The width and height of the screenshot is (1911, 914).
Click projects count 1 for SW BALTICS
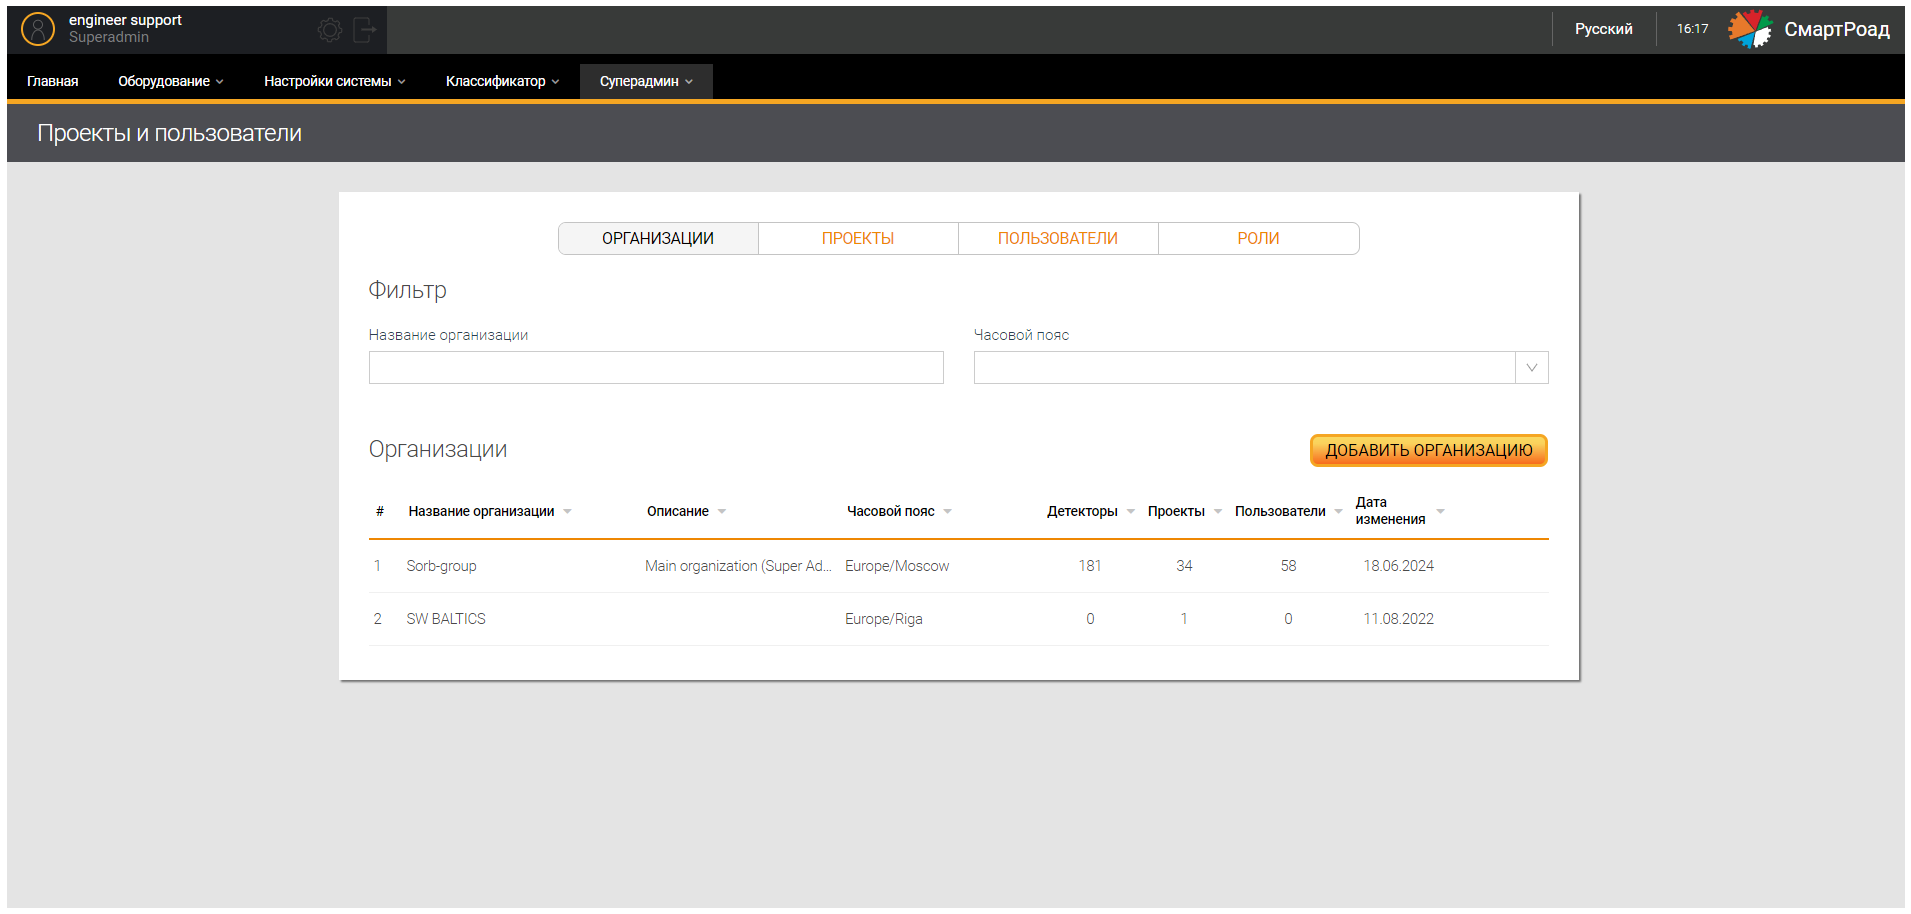[x=1184, y=619]
